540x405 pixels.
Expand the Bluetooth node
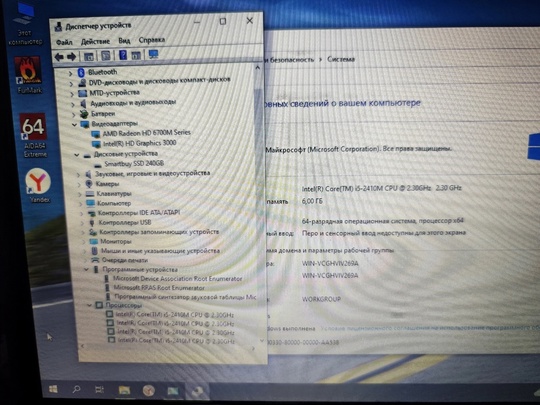click(x=70, y=73)
